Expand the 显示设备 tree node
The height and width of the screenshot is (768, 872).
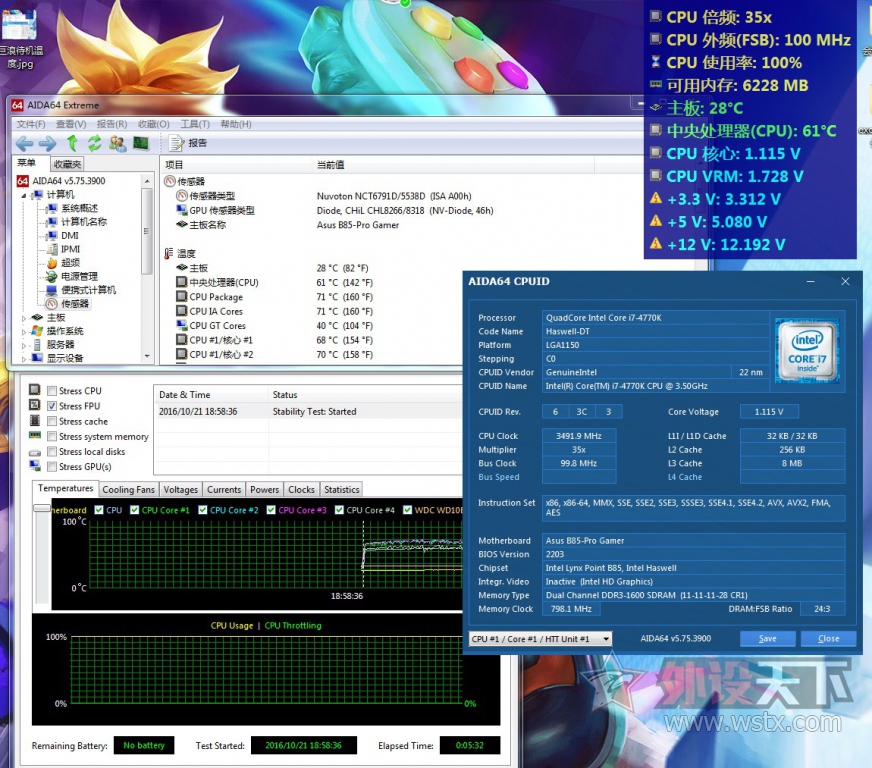(x=23, y=359)
